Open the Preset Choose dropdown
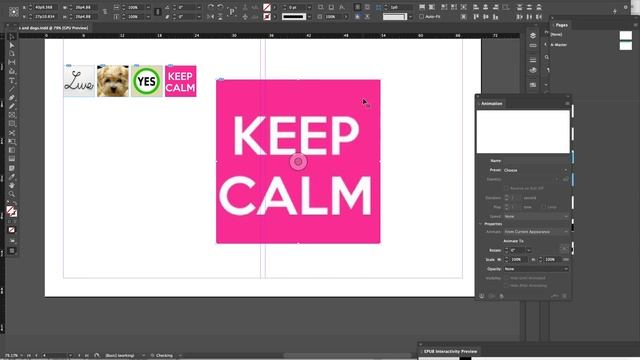 tap(535, 170)
